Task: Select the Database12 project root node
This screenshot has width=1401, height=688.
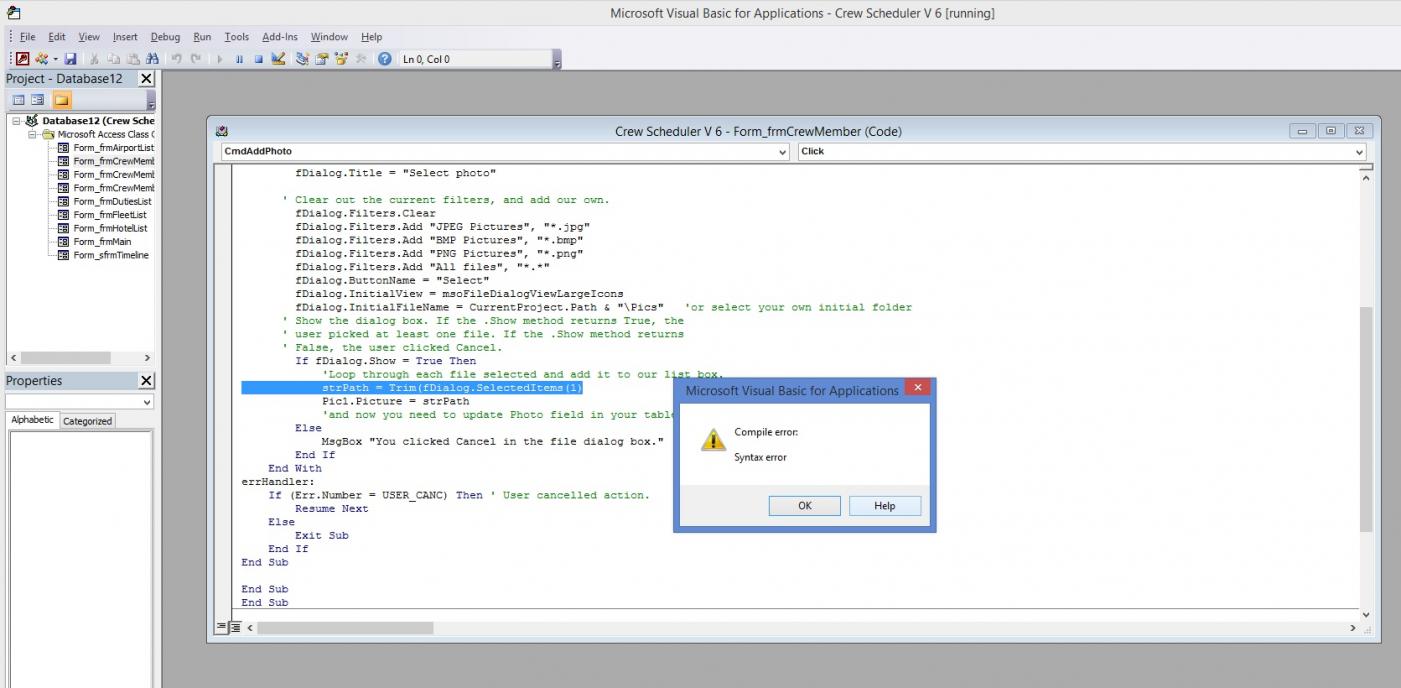Action: click(98, 121)
